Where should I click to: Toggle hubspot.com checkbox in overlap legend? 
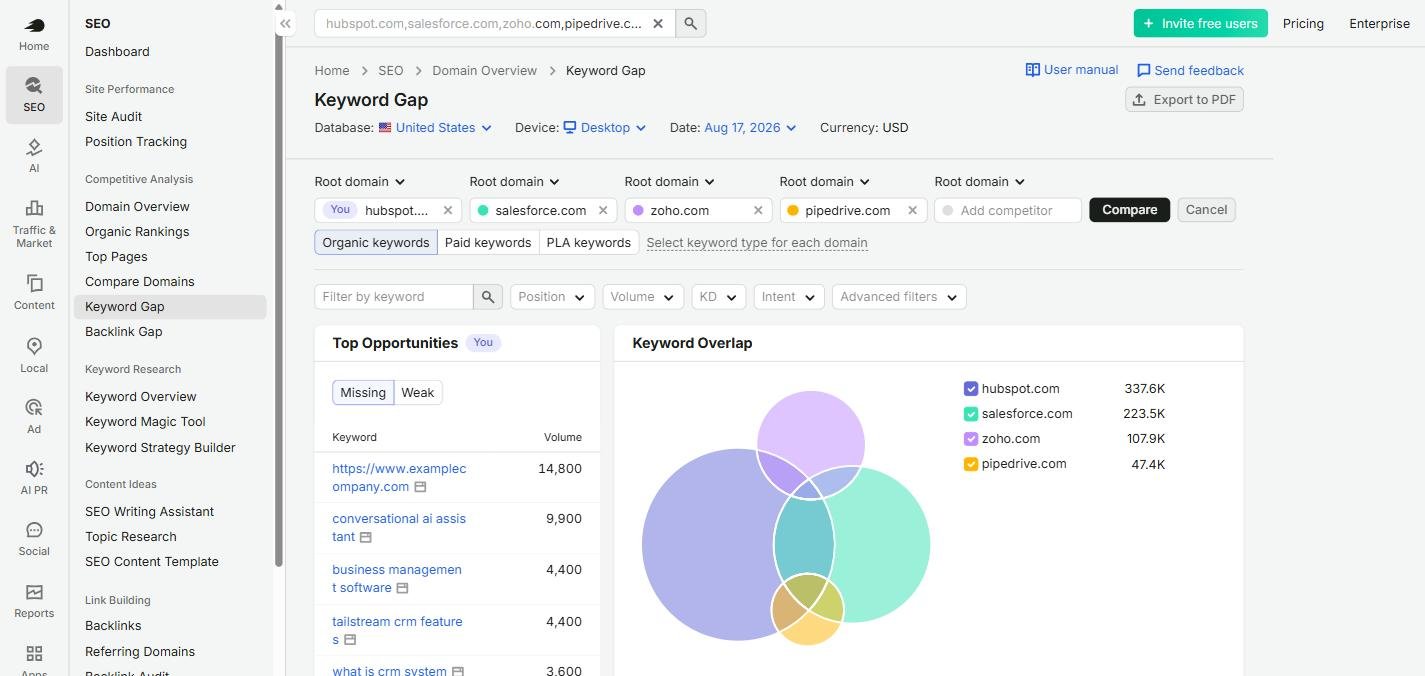(970, 389)
